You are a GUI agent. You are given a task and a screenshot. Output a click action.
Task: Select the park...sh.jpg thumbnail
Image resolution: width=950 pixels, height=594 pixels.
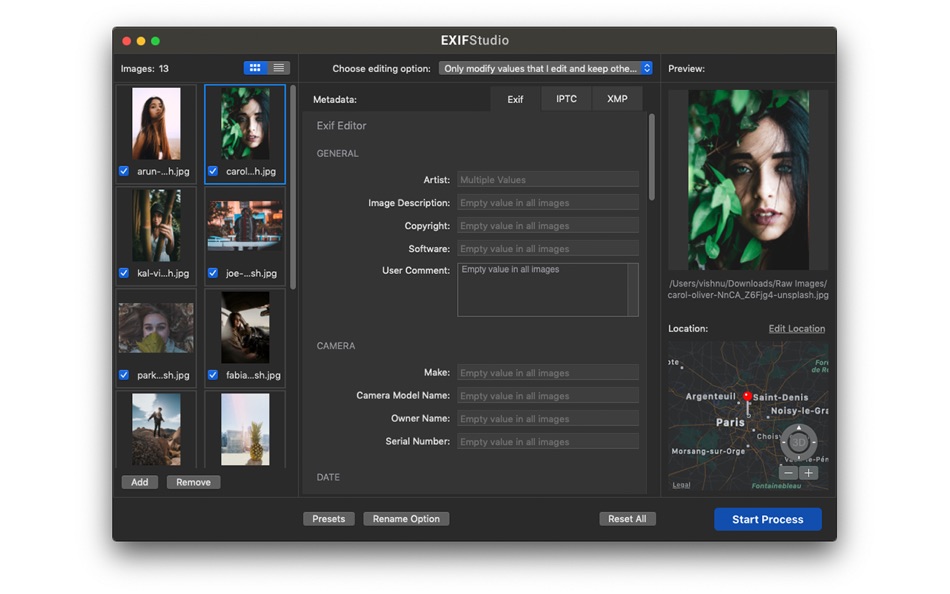click(x=156, y=328)
